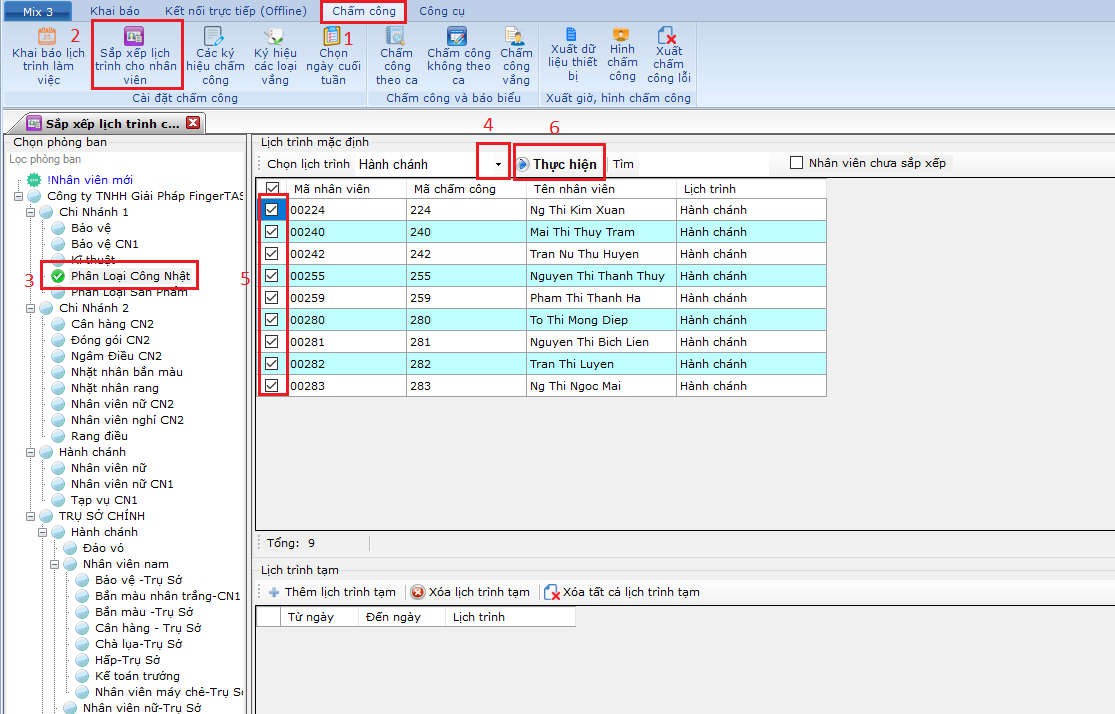Open Khai báo lịch trình làm việc icon

pyautogui.click(x=47, y=37)
